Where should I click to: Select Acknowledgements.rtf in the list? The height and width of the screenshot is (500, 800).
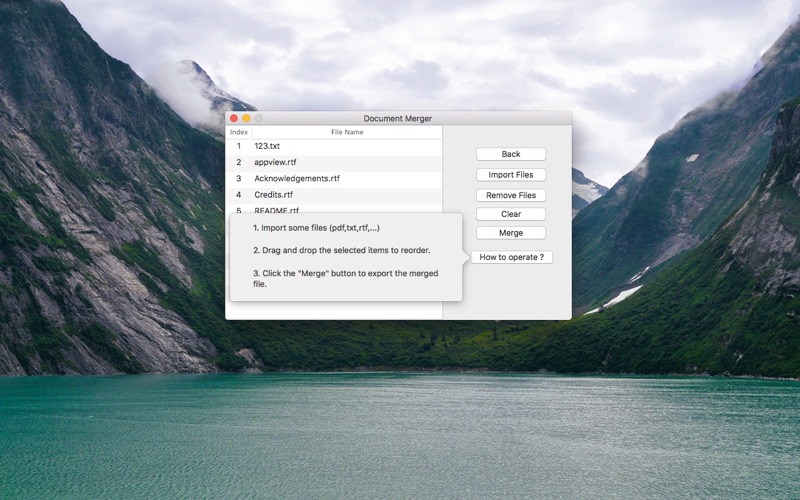pyautogui.click(x=334, y=179)
